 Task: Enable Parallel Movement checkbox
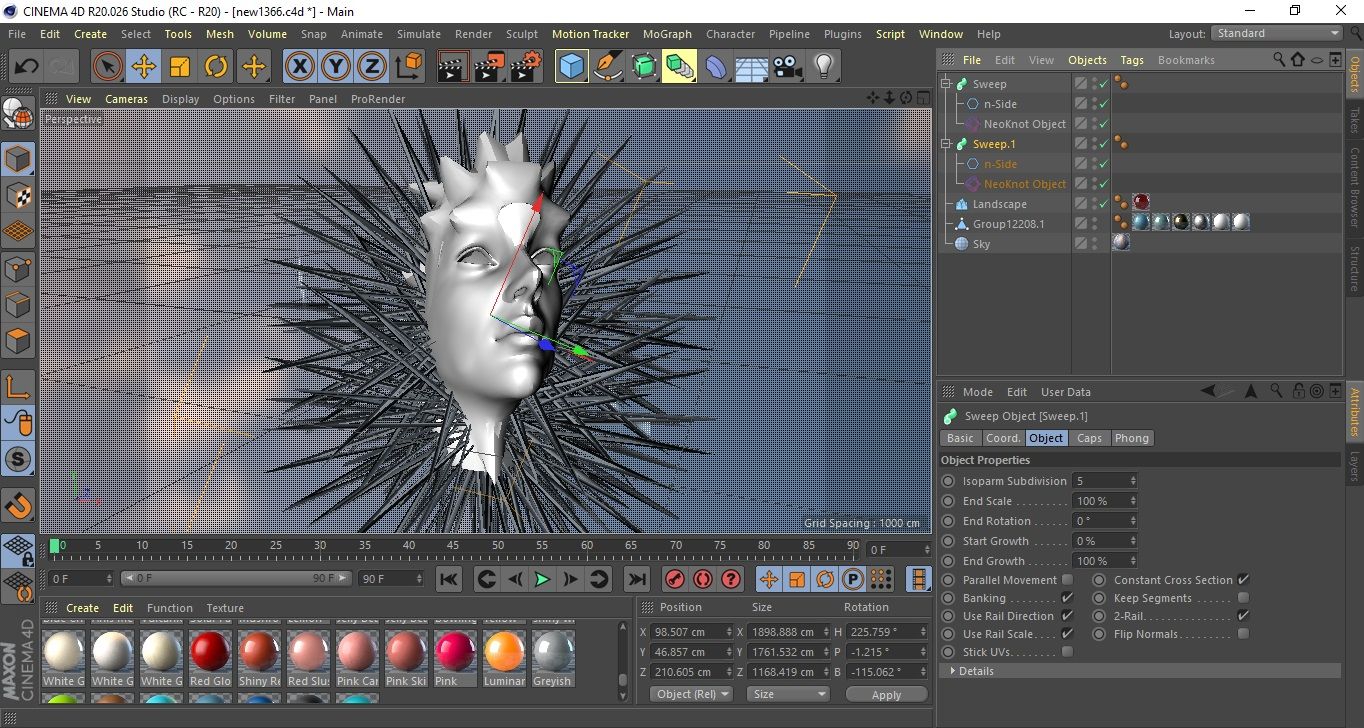click(1067, 580)
